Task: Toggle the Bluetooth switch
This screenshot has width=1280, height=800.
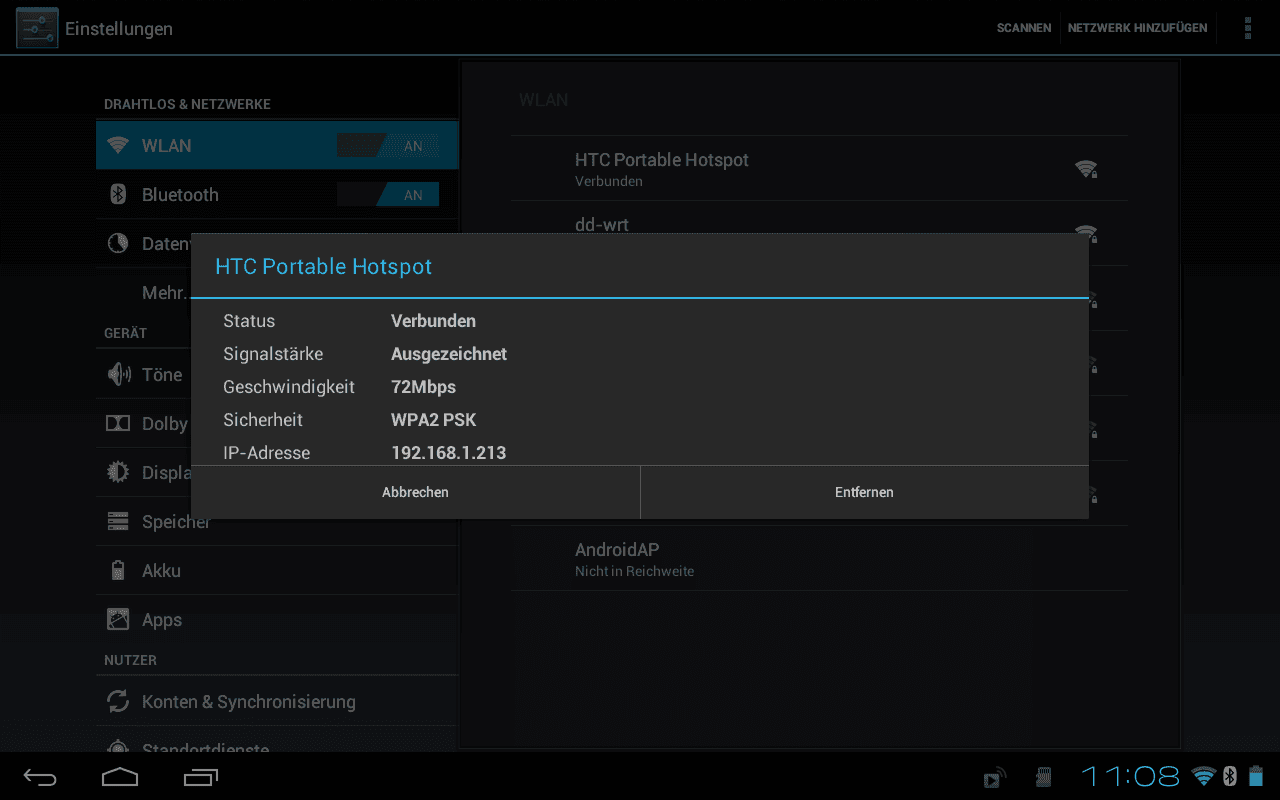Action: pyautogui.click(x=388, y=195)
